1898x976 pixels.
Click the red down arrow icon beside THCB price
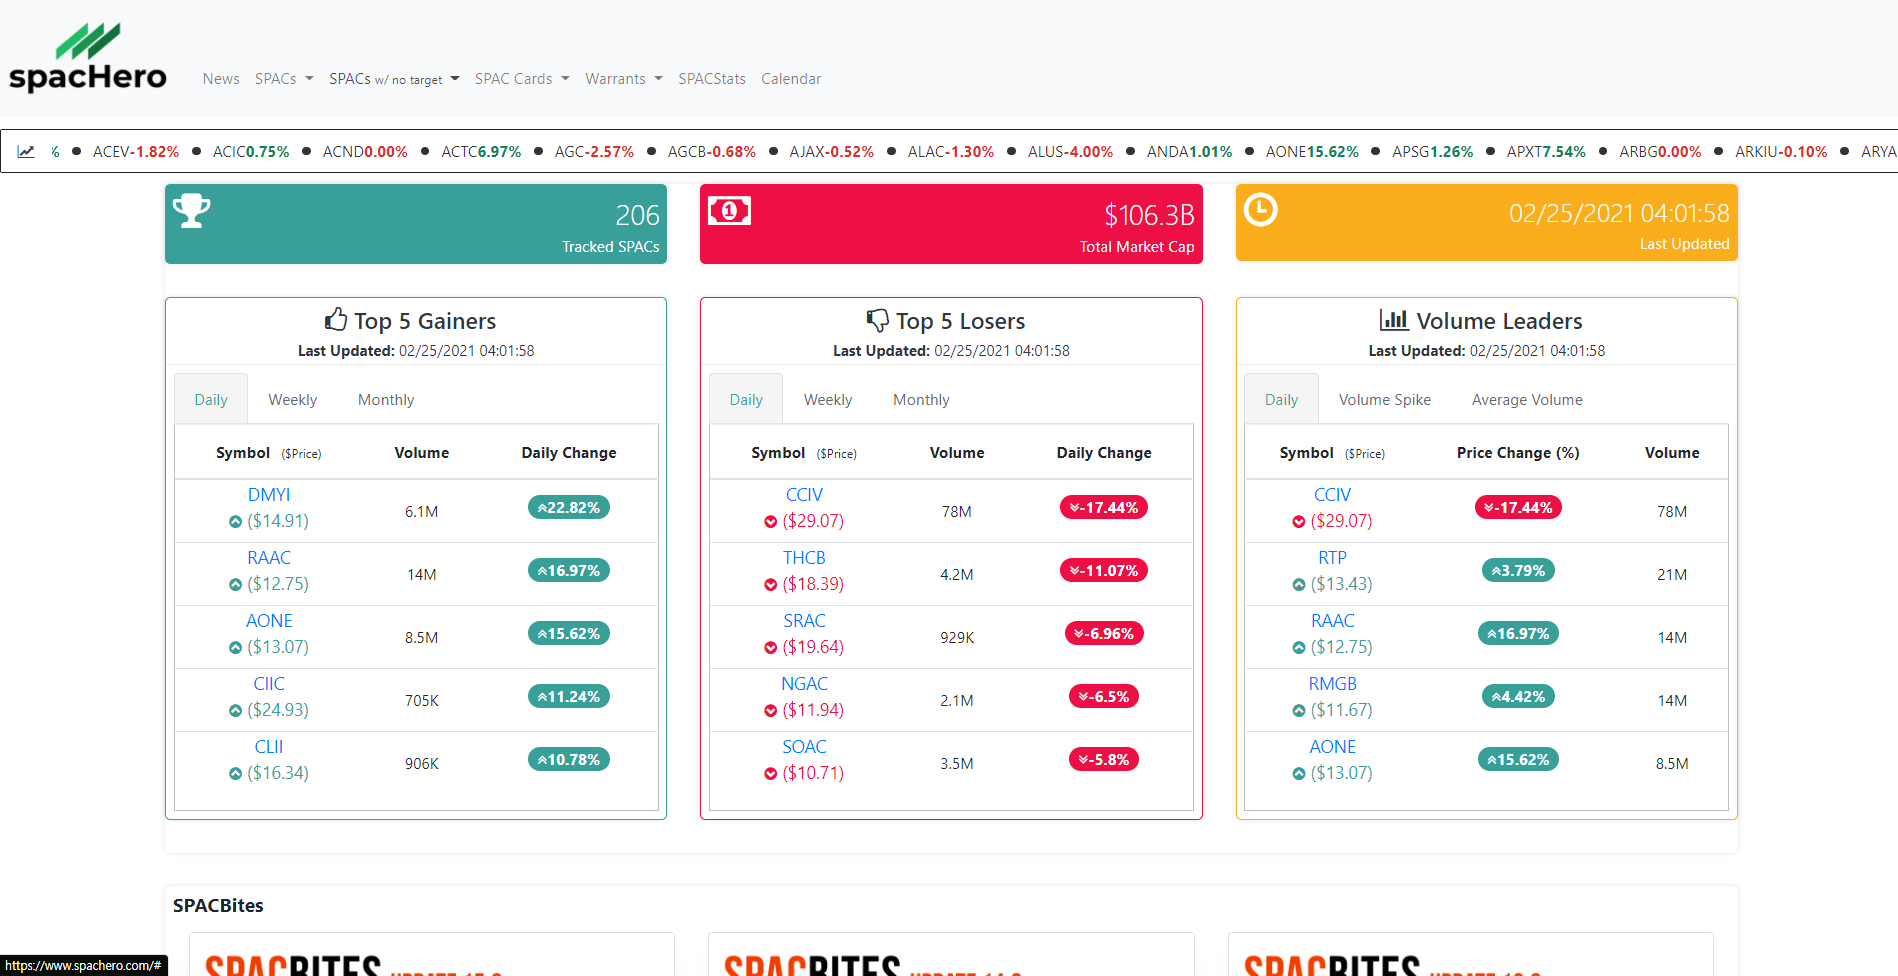(x=770, y=585)
